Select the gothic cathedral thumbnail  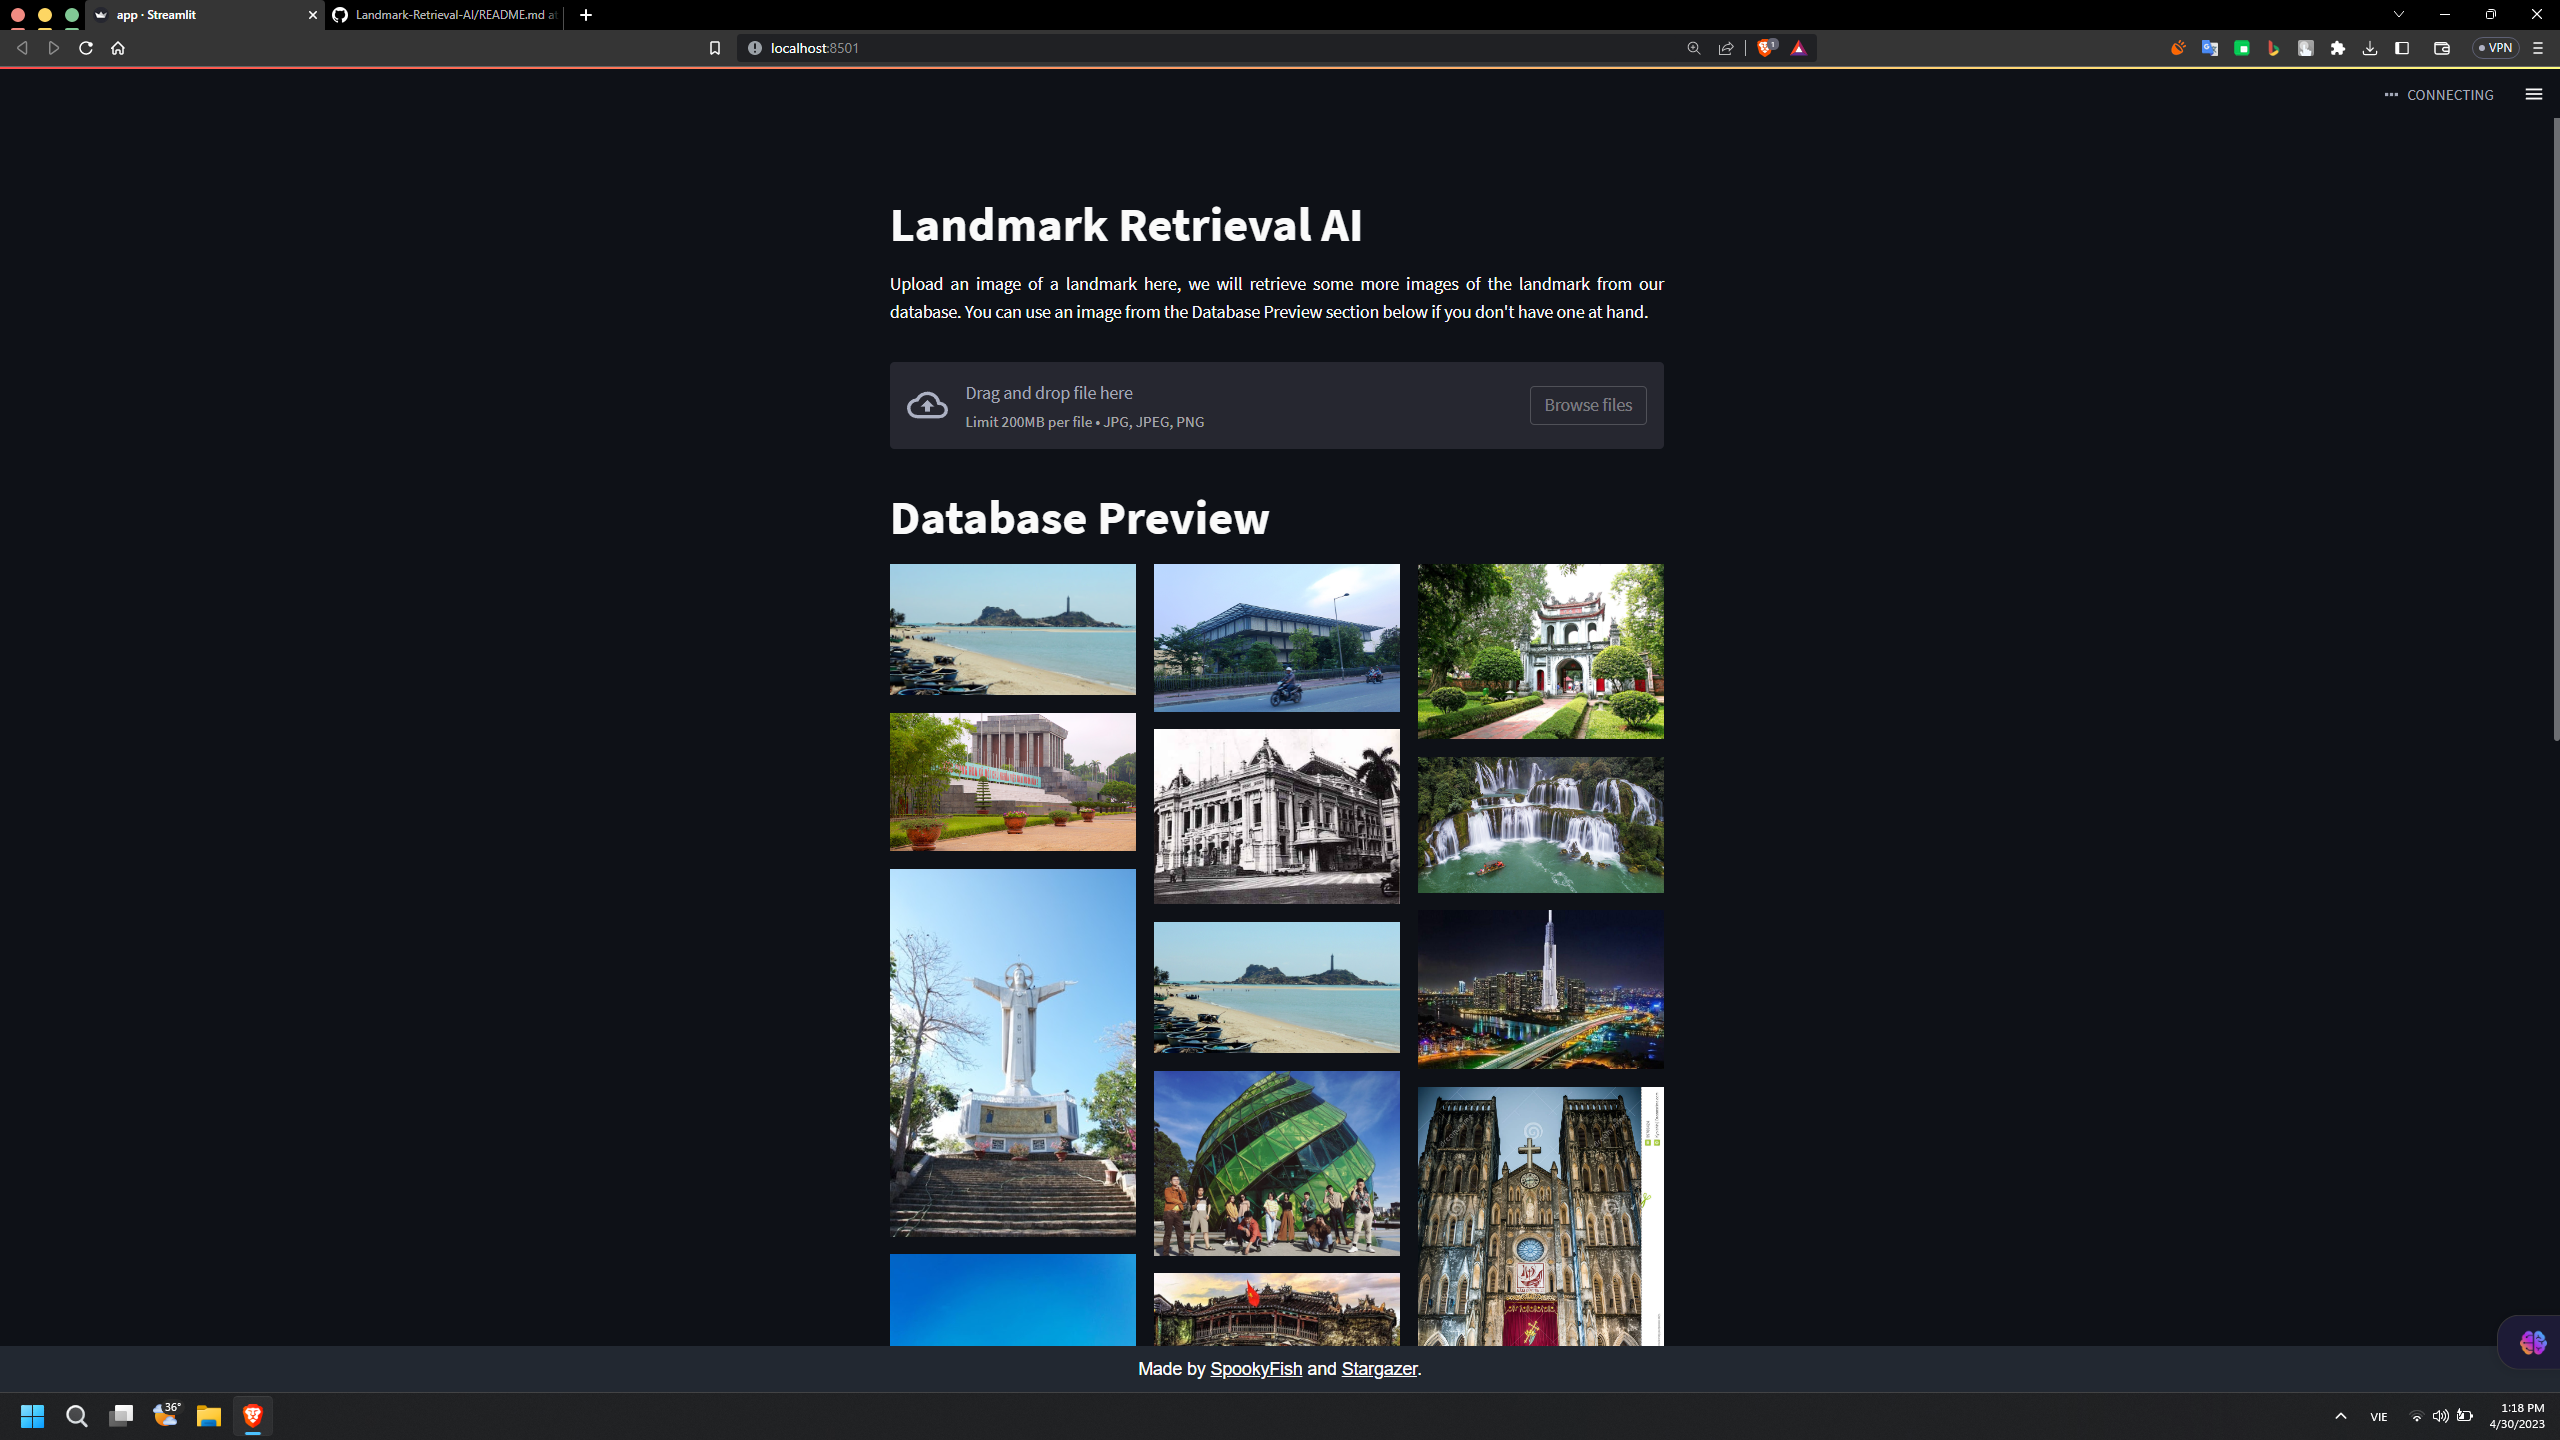tap(1540, 1216)
